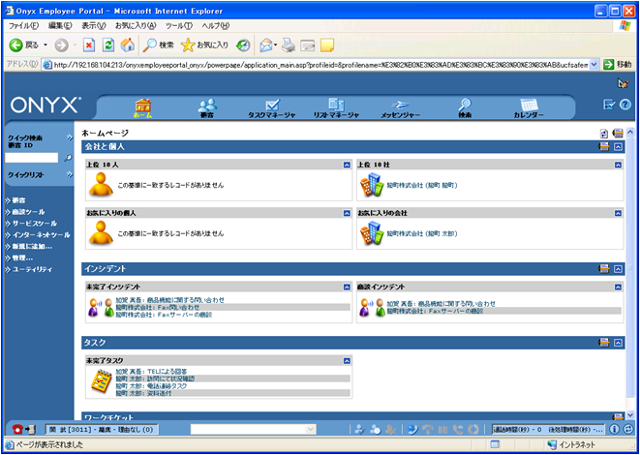Collapse the タスク section
Viewport: 640px width, 455px height.
click(x=618, y=343)
